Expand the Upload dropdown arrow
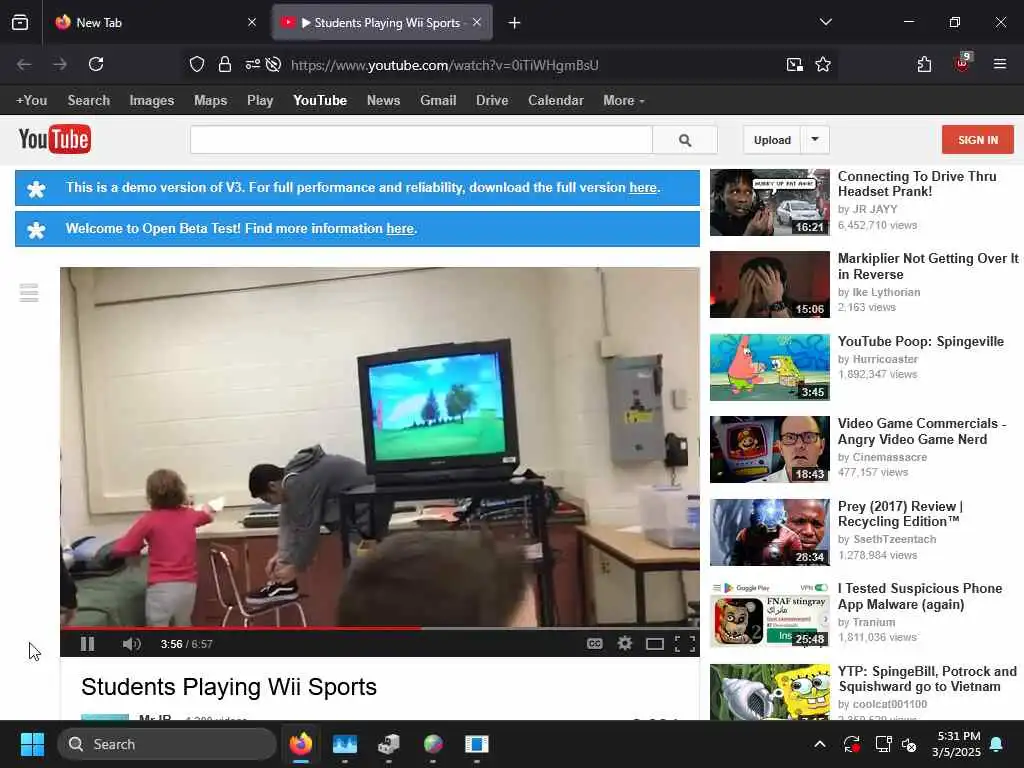The width and height of the screenshot is (1024, 768). click(815, 140)
